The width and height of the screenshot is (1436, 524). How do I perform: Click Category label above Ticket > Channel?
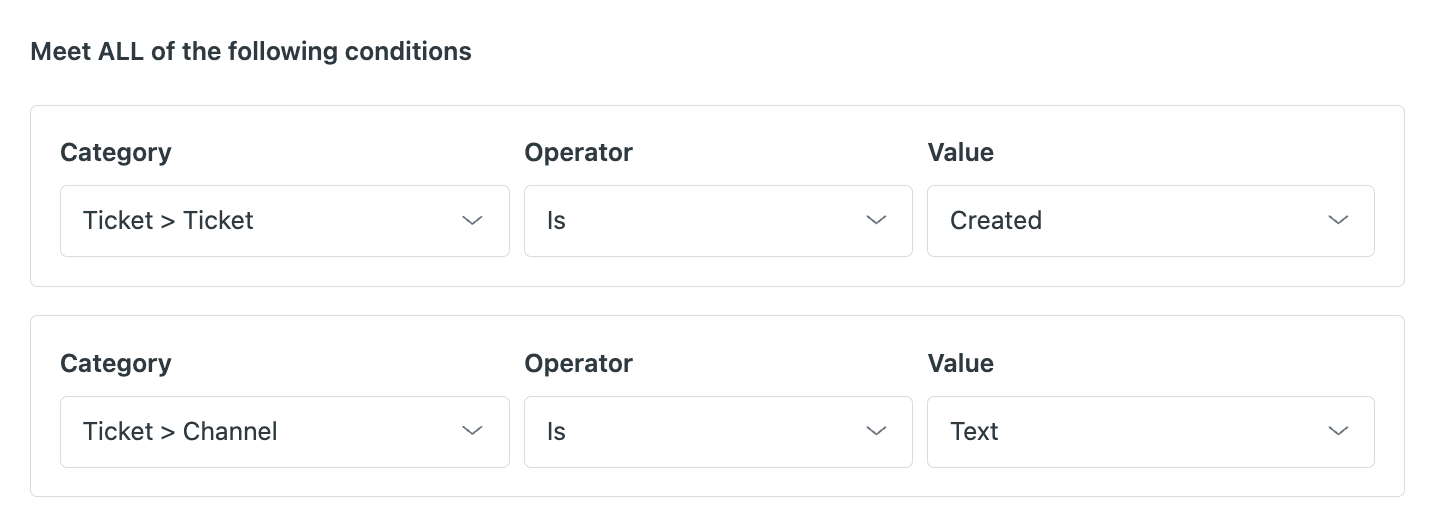(116, 363)
